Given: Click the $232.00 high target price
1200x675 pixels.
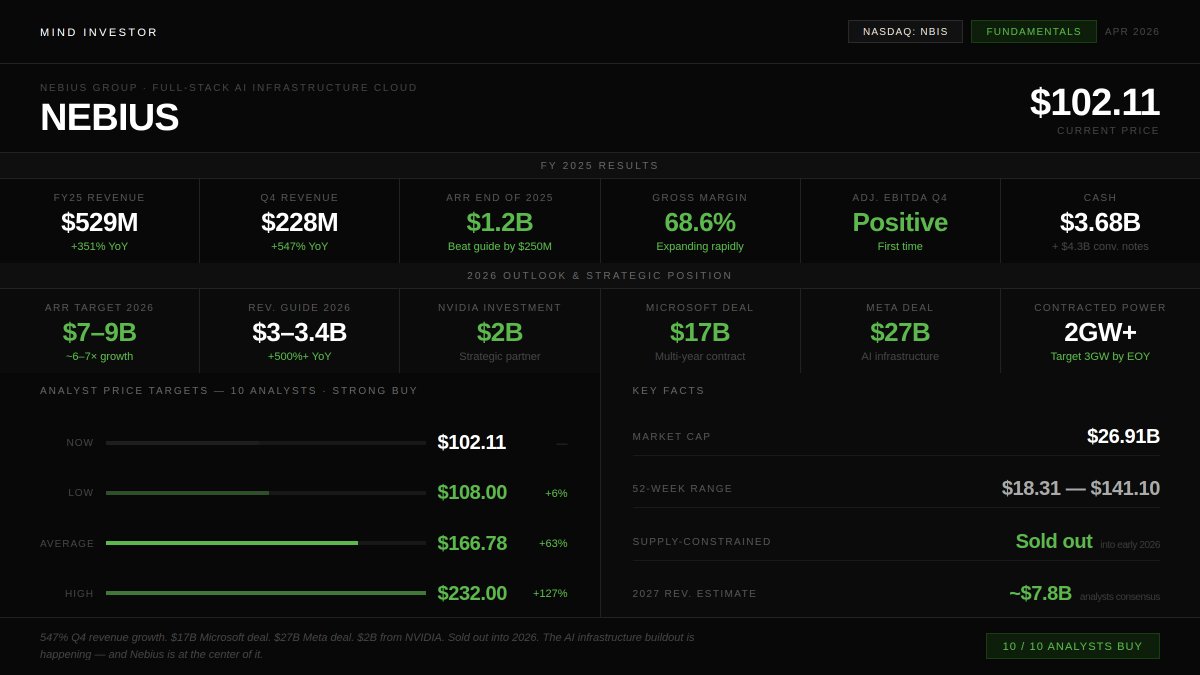Looking at the screenshot, I should pos(472,593).
